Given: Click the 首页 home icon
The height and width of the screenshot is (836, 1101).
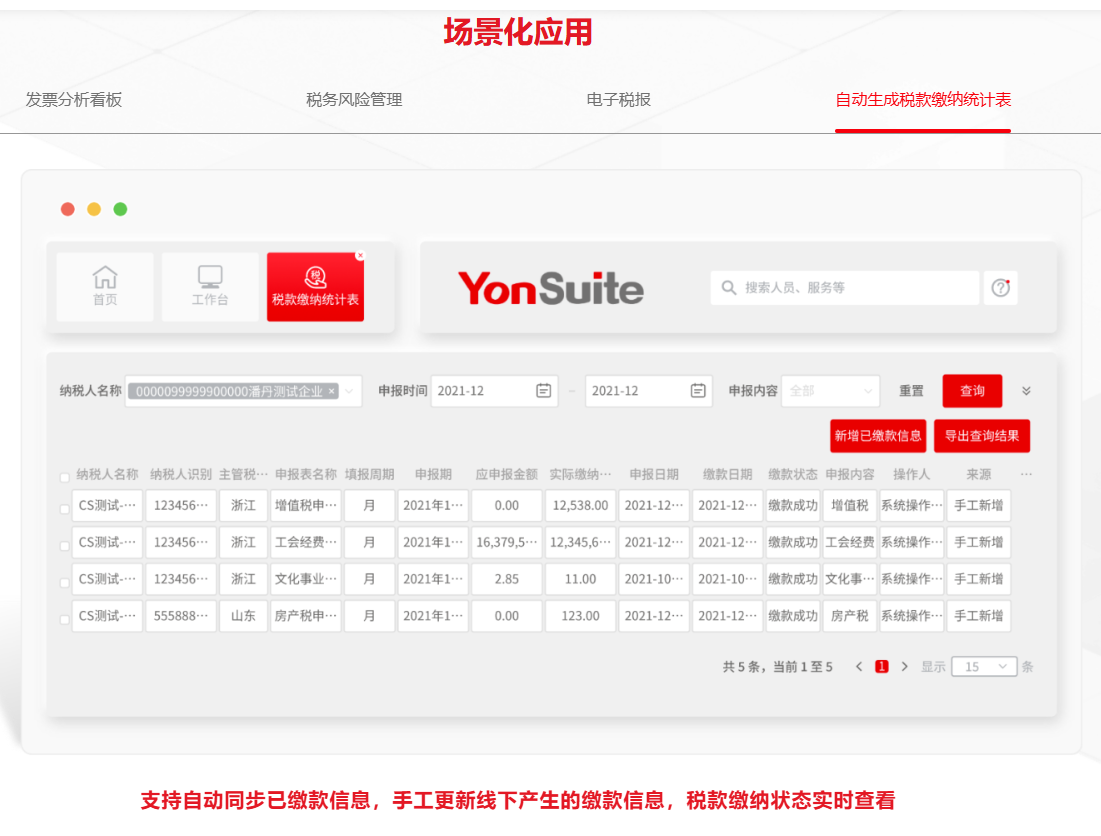Looking at the screenshot, I should coord(105,277).
